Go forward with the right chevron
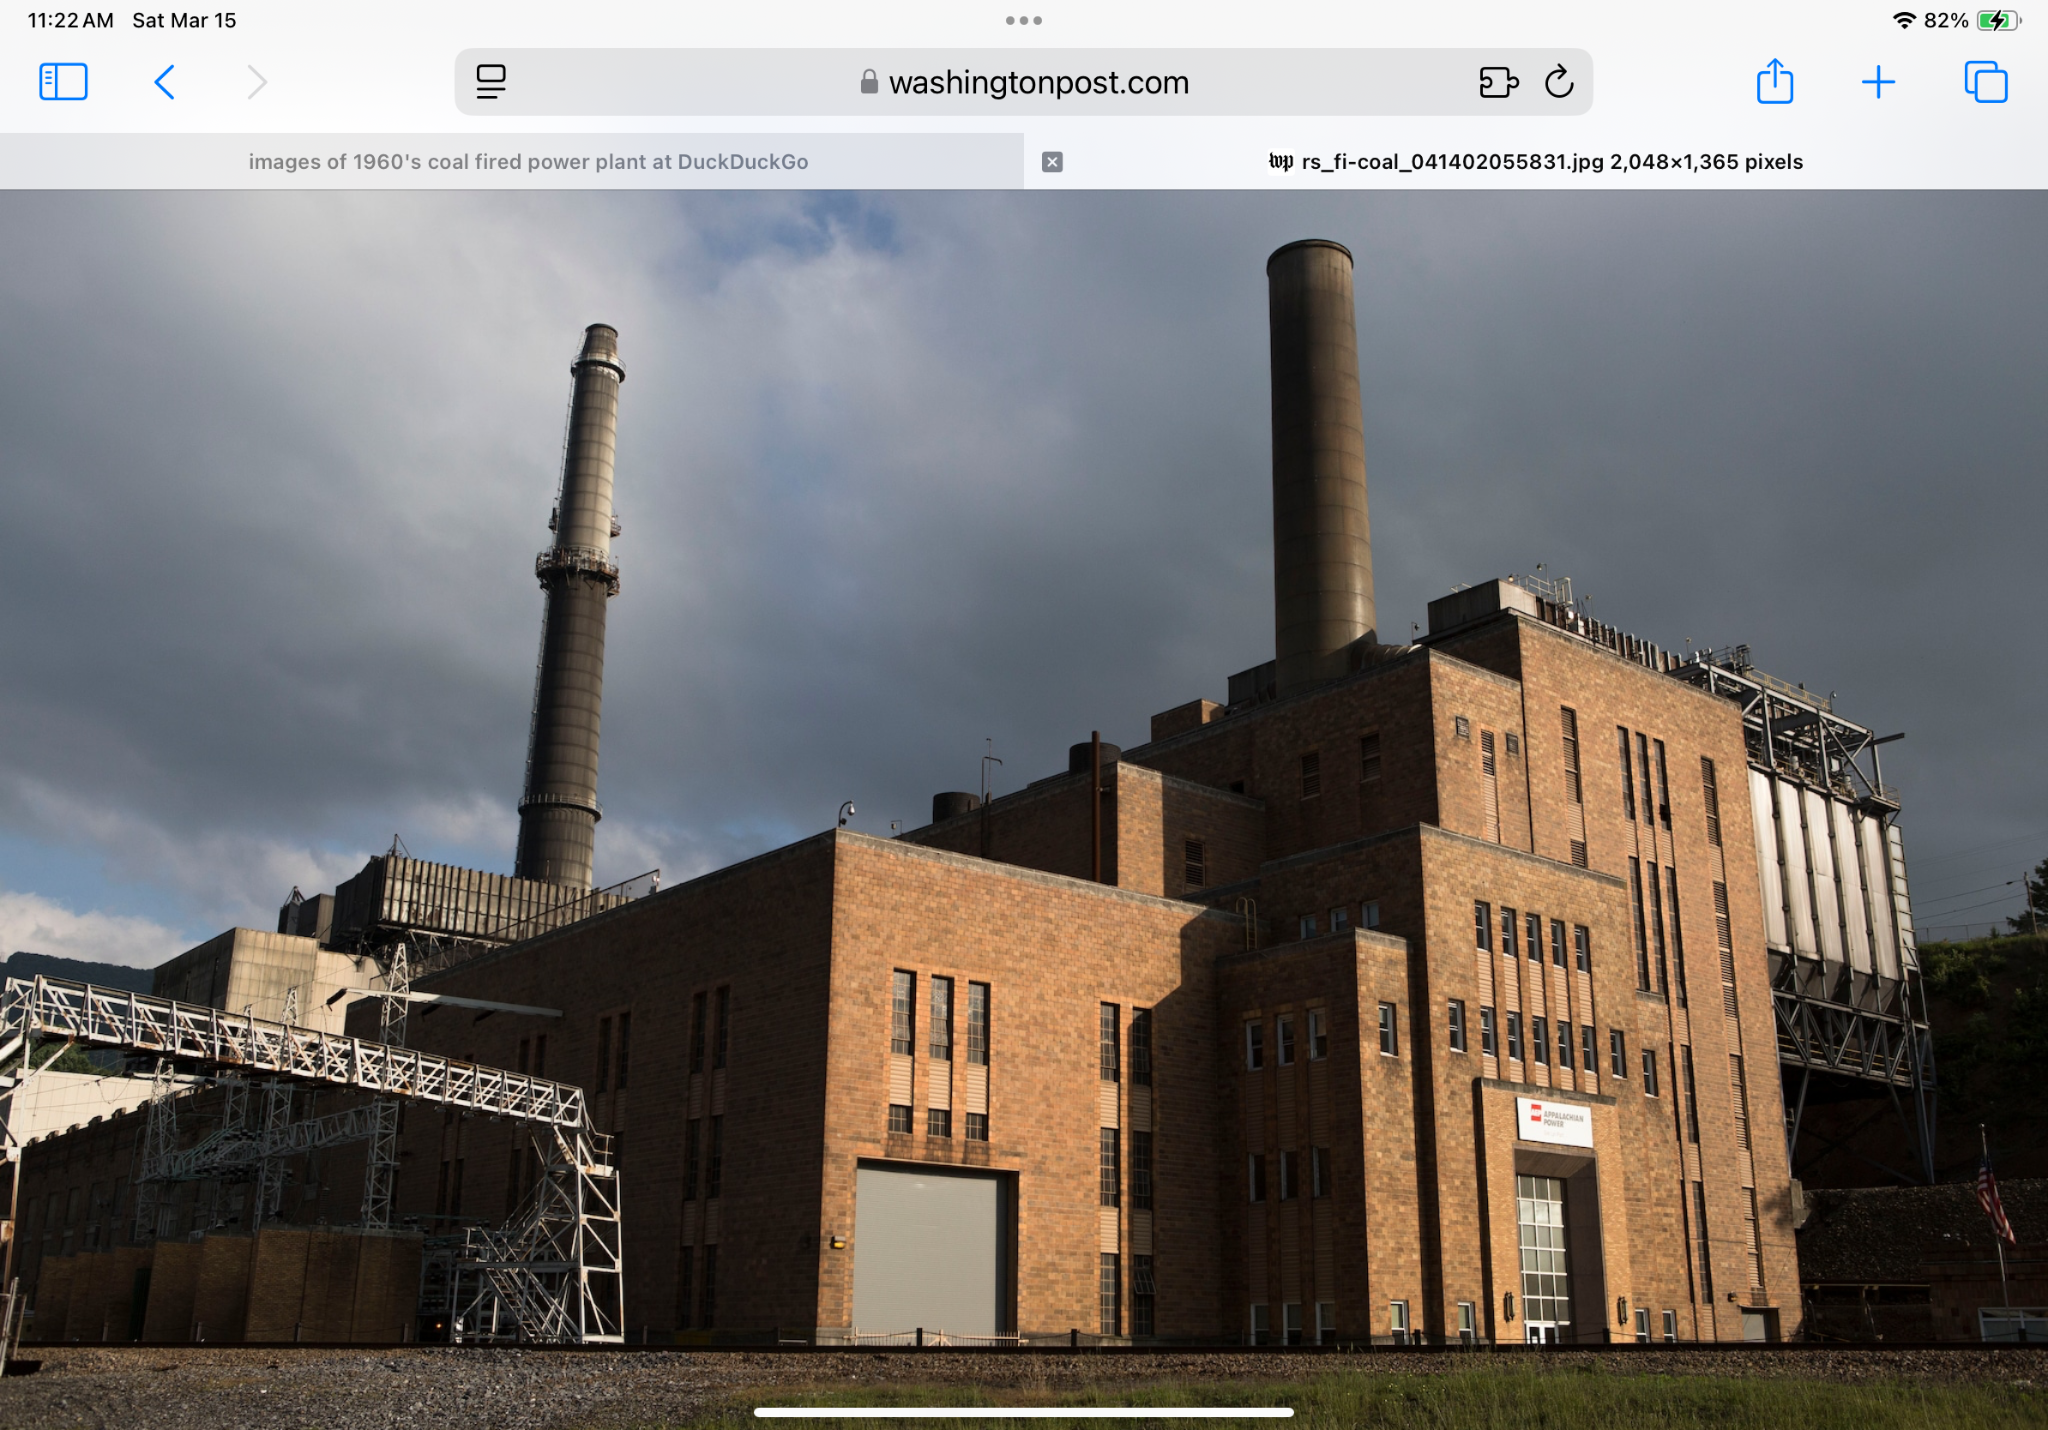 (257, 82)
